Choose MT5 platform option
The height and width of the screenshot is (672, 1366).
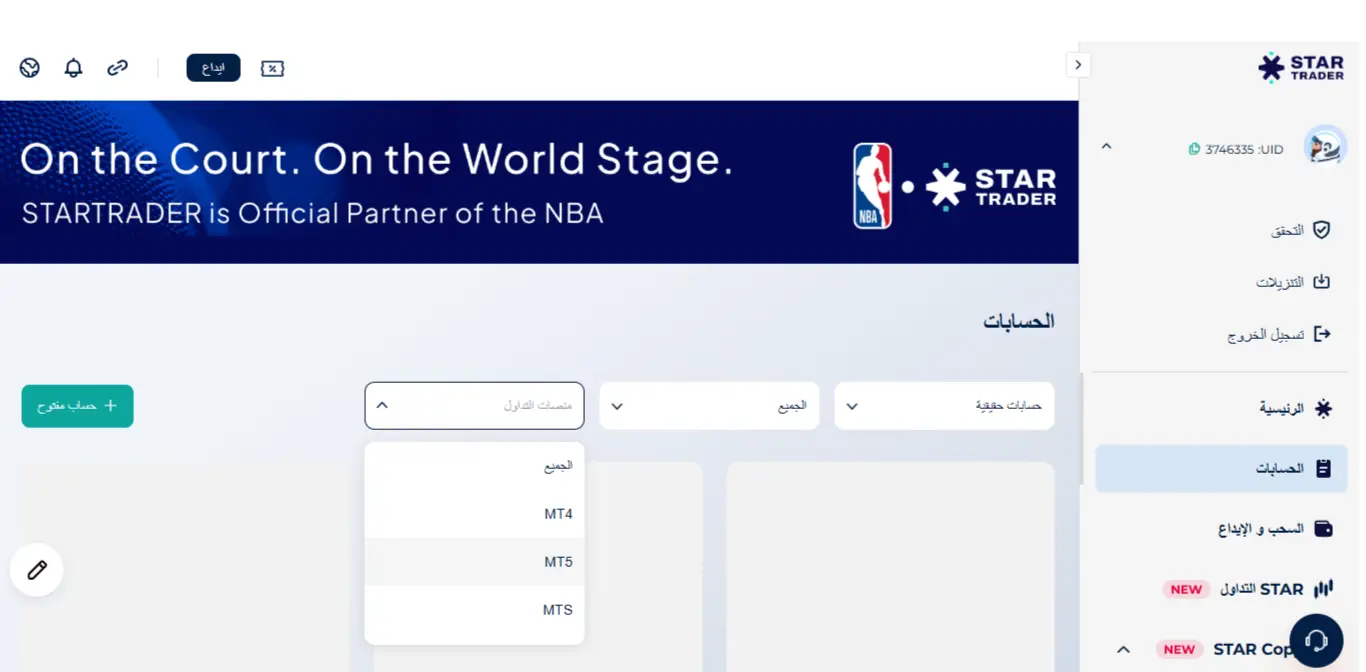pyautogui.click(x=474, y=562)
